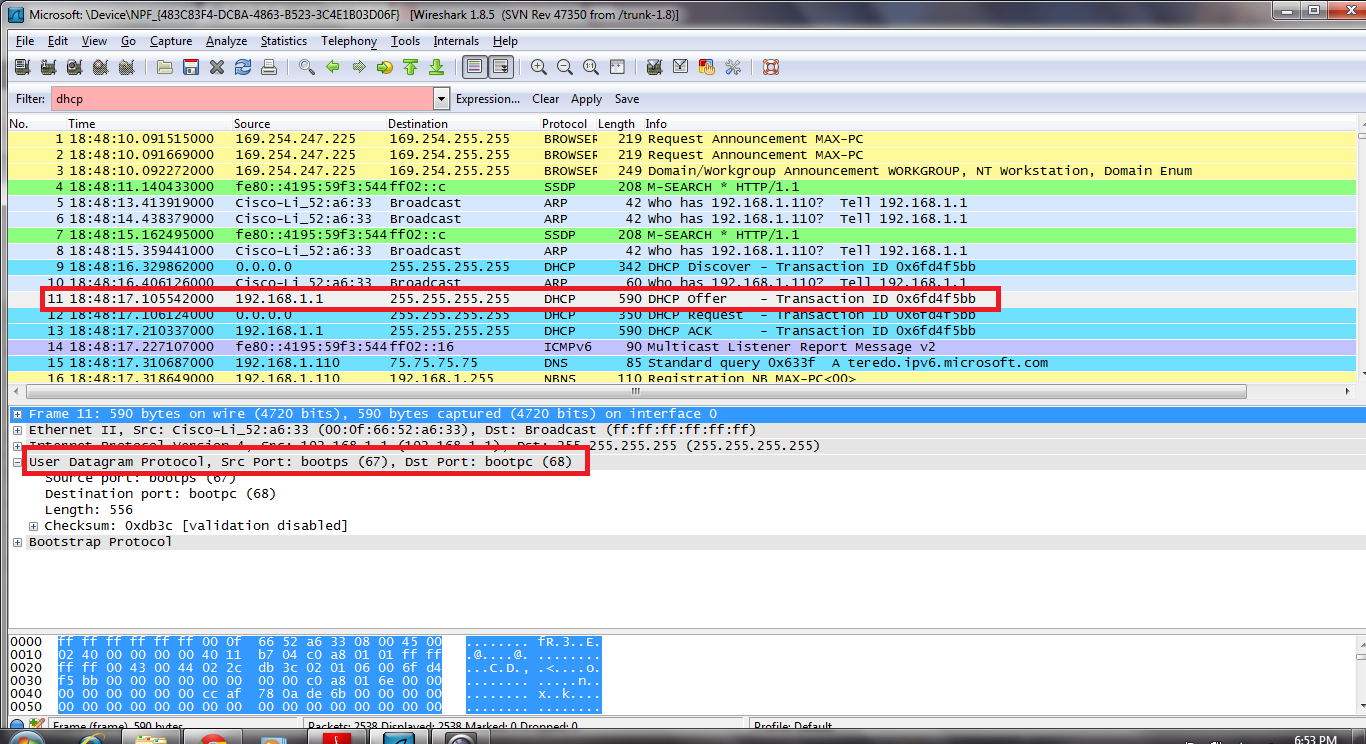
Task: Reload this capture file
Action: (x=242, y=67)
